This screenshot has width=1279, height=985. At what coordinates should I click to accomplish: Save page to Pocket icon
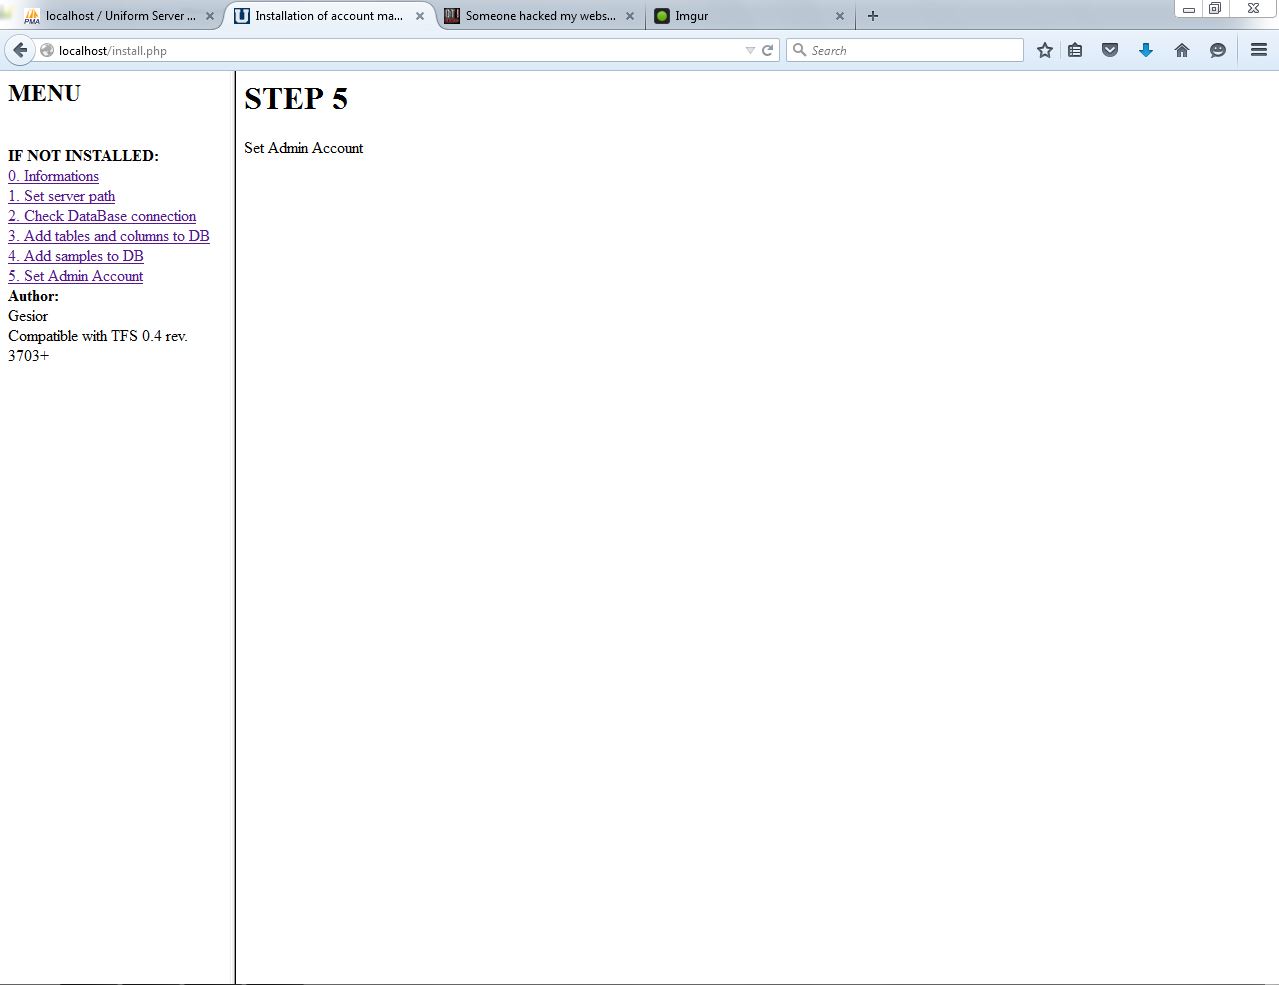[x=1110, y=50]
